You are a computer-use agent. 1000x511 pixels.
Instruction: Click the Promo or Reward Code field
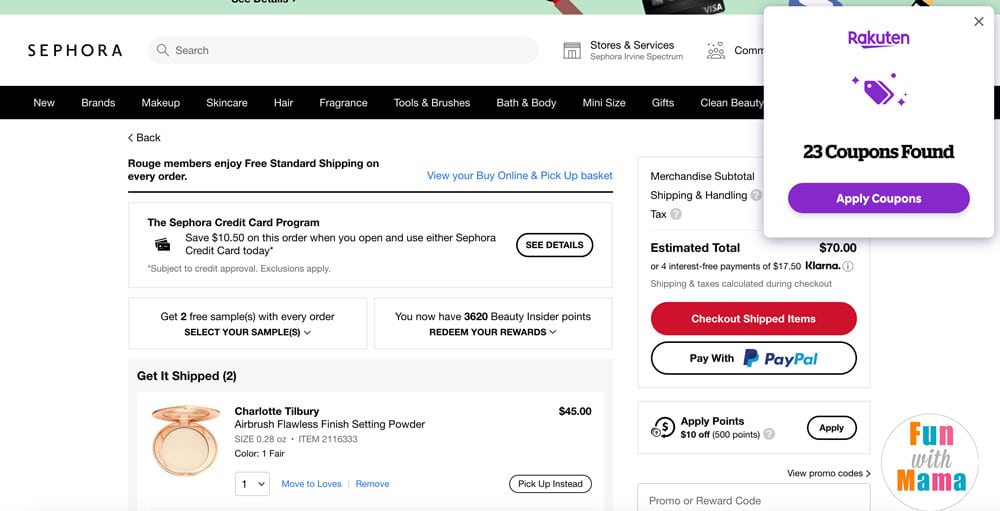(x=754, y=500)
